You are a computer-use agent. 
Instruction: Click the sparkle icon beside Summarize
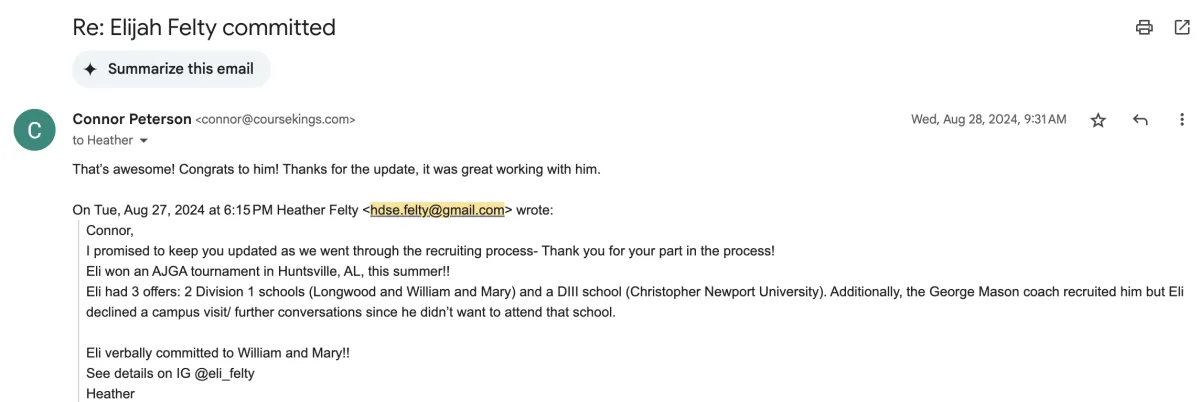pyautogui.click(x=90, y=69)
